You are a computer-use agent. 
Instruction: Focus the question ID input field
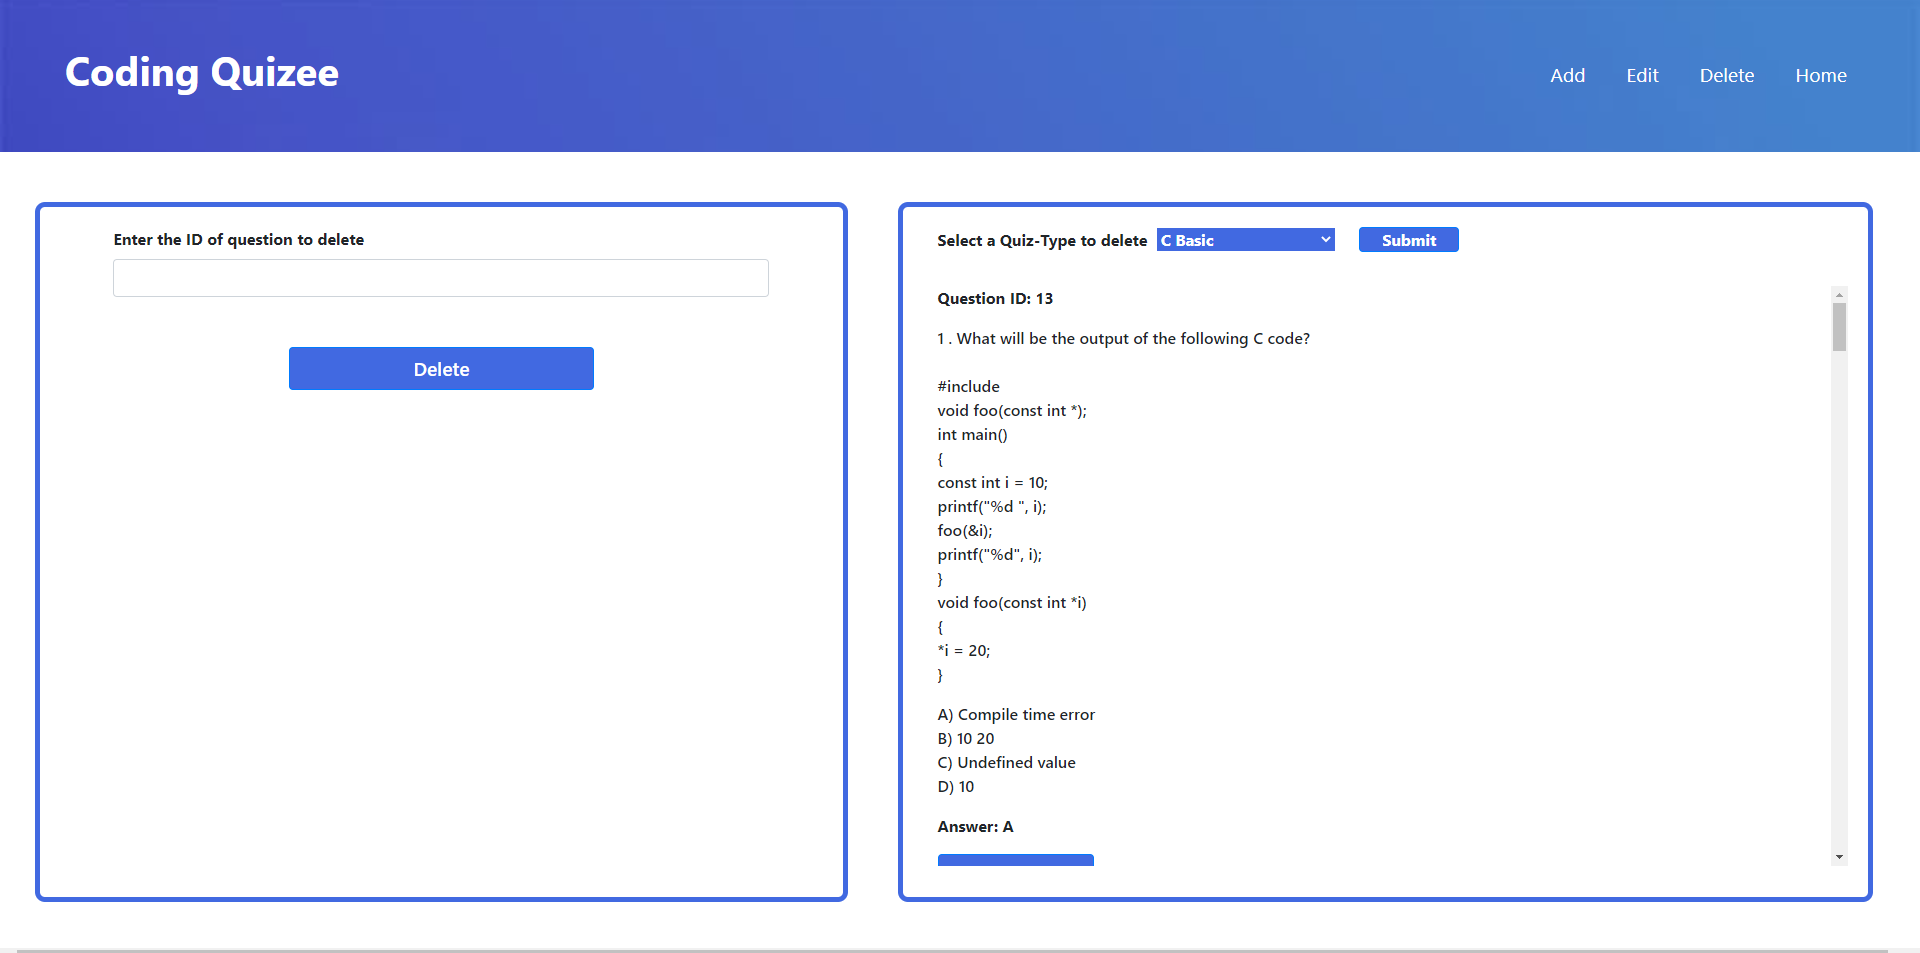point(440,278)
